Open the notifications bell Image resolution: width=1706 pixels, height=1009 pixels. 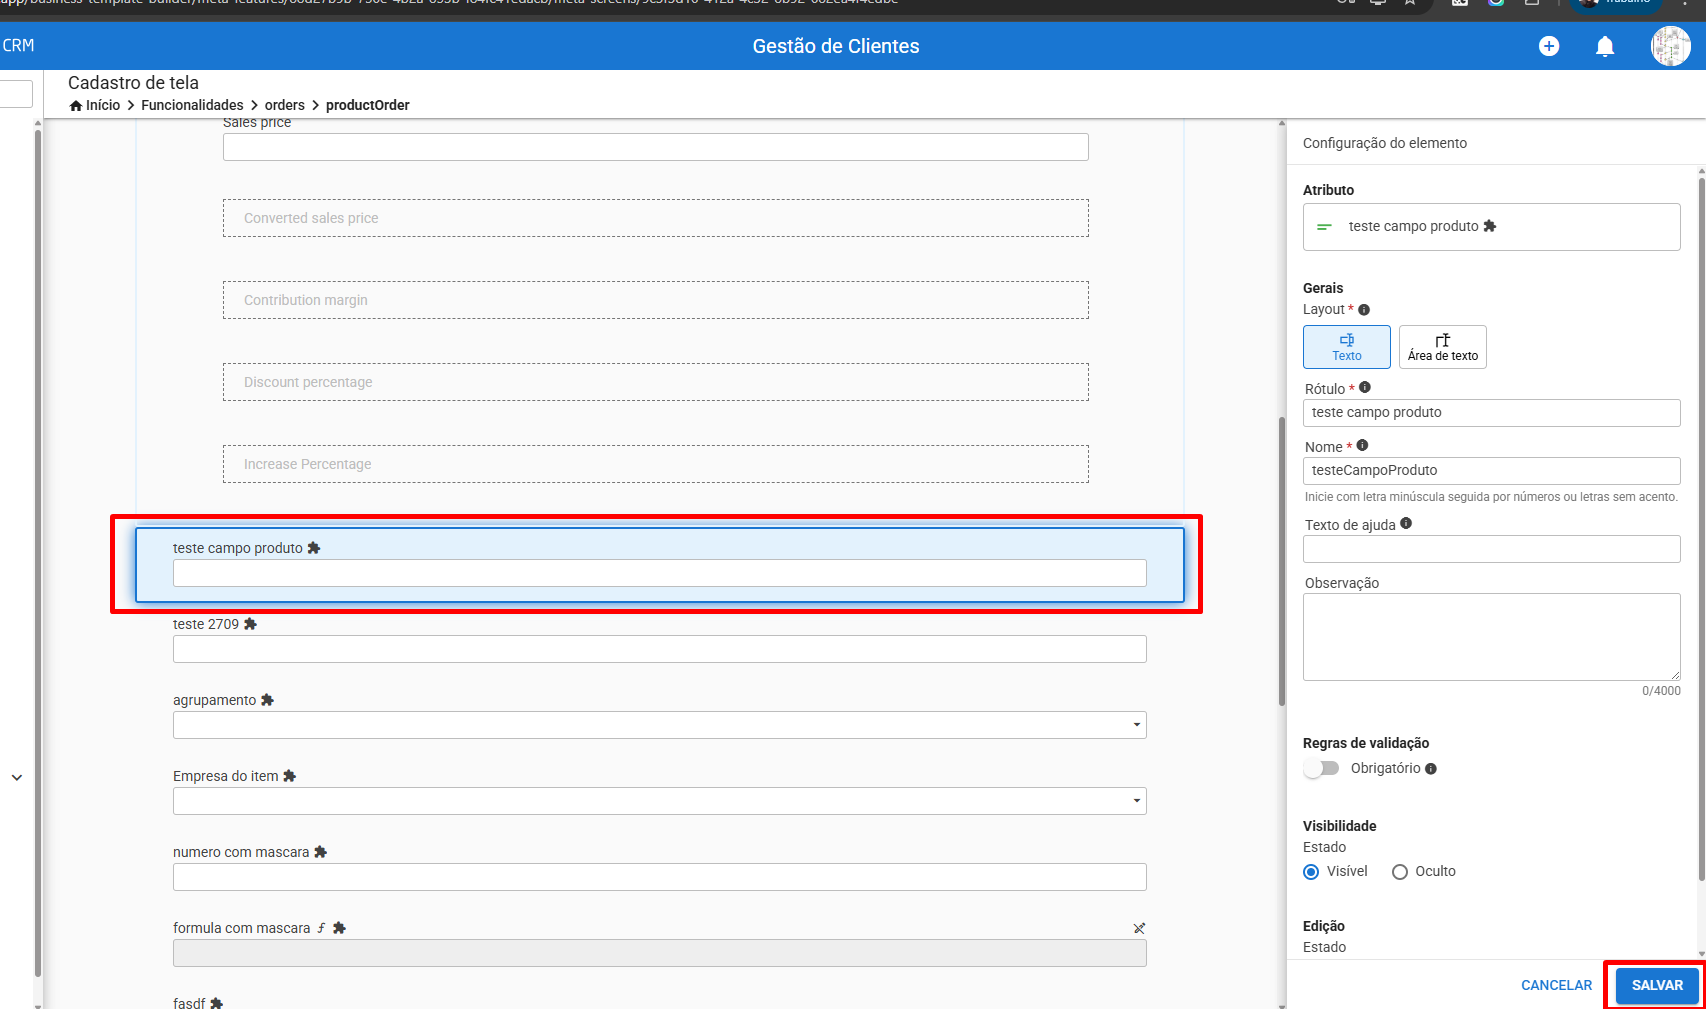click(1605, 46)
